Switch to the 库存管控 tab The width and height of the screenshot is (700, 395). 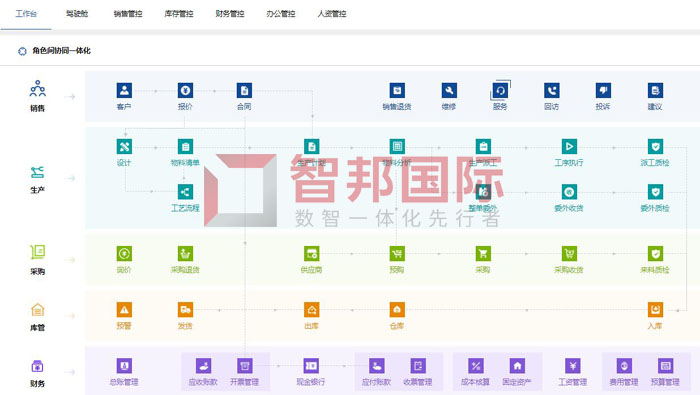point(179,14)
